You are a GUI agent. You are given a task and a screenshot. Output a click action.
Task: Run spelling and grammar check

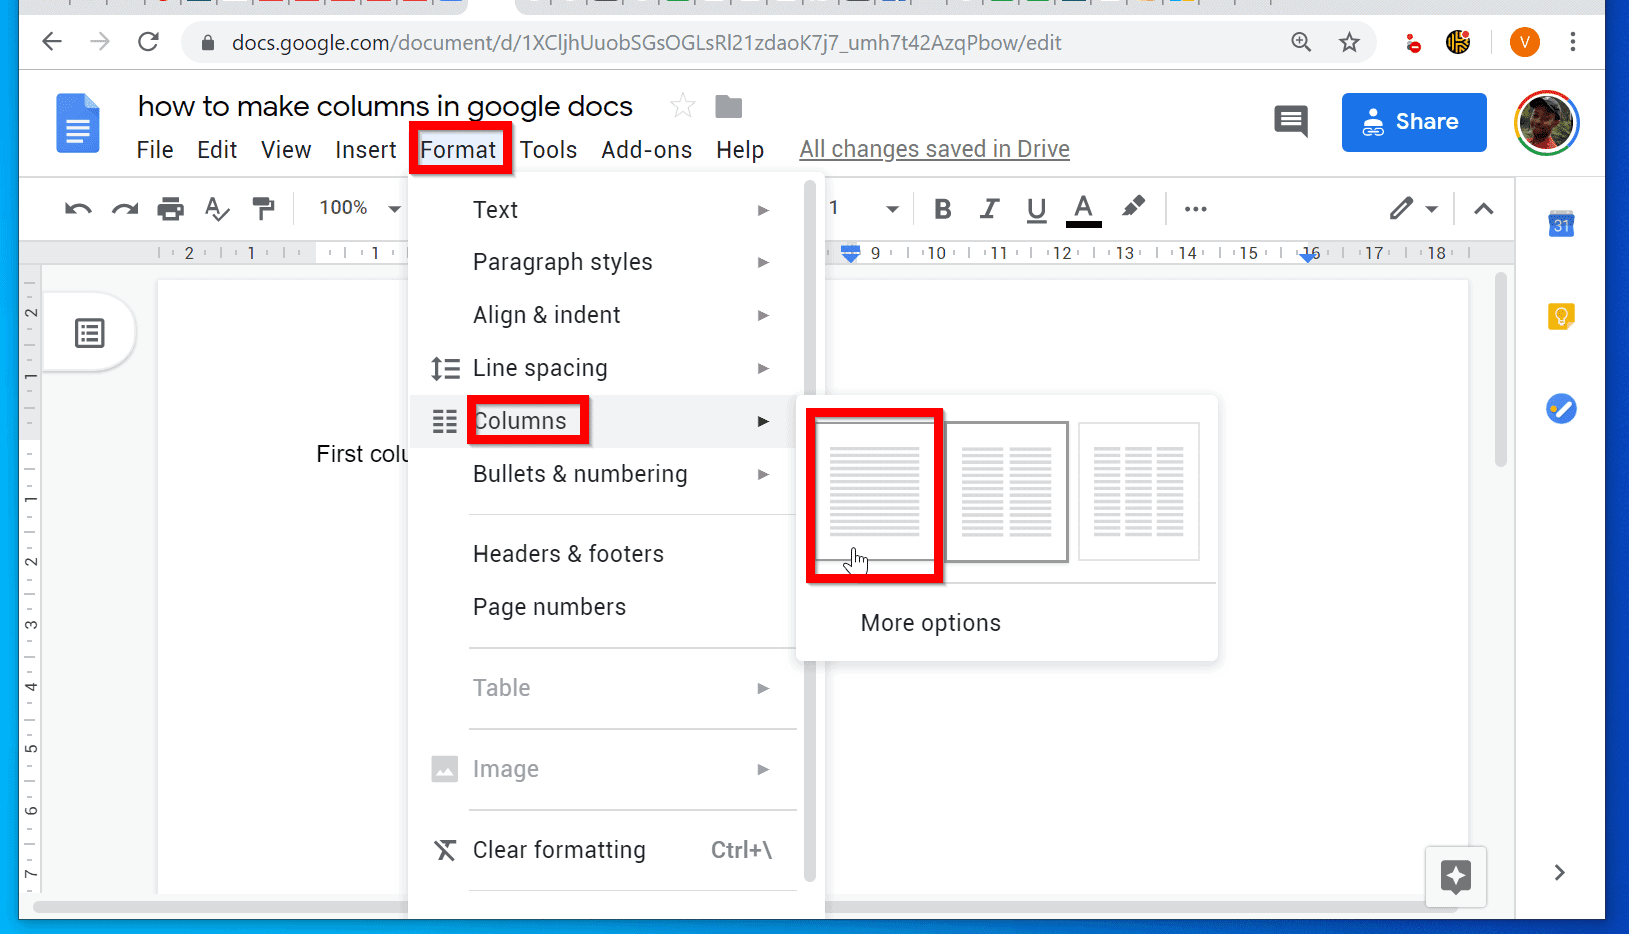[x=216, y=208]
